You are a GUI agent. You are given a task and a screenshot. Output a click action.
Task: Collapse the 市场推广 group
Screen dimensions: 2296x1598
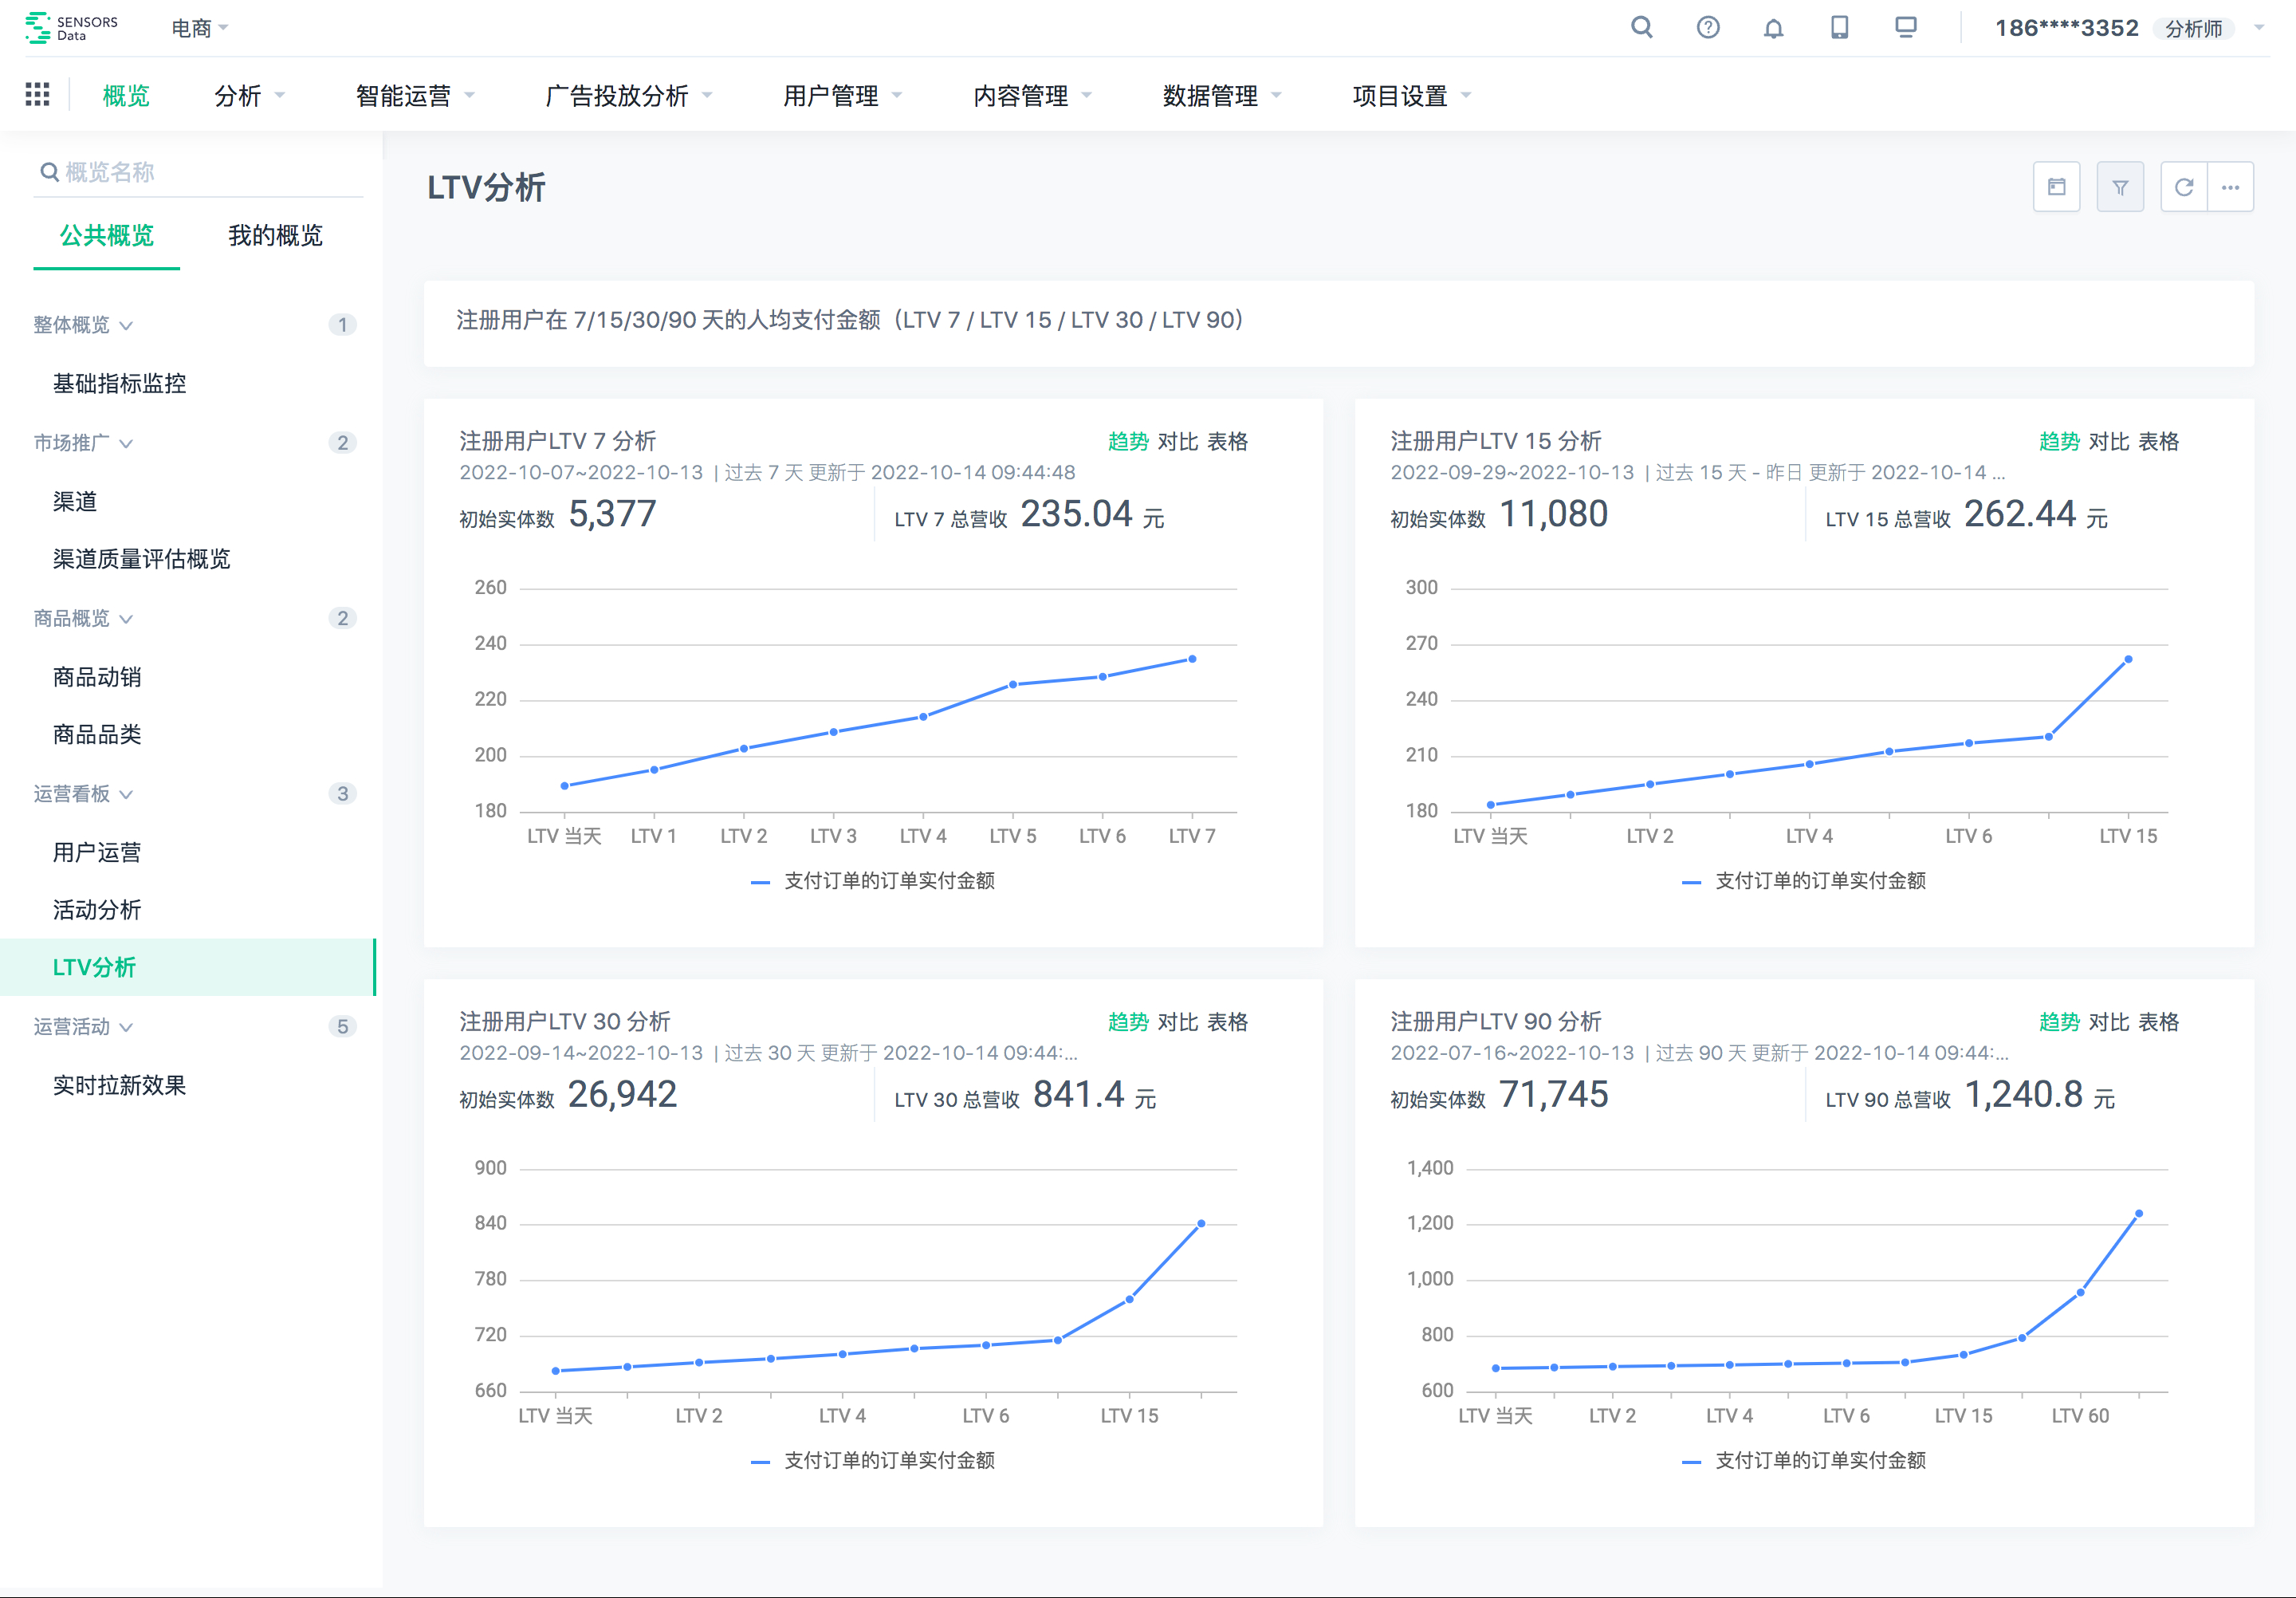coord(83,443)
